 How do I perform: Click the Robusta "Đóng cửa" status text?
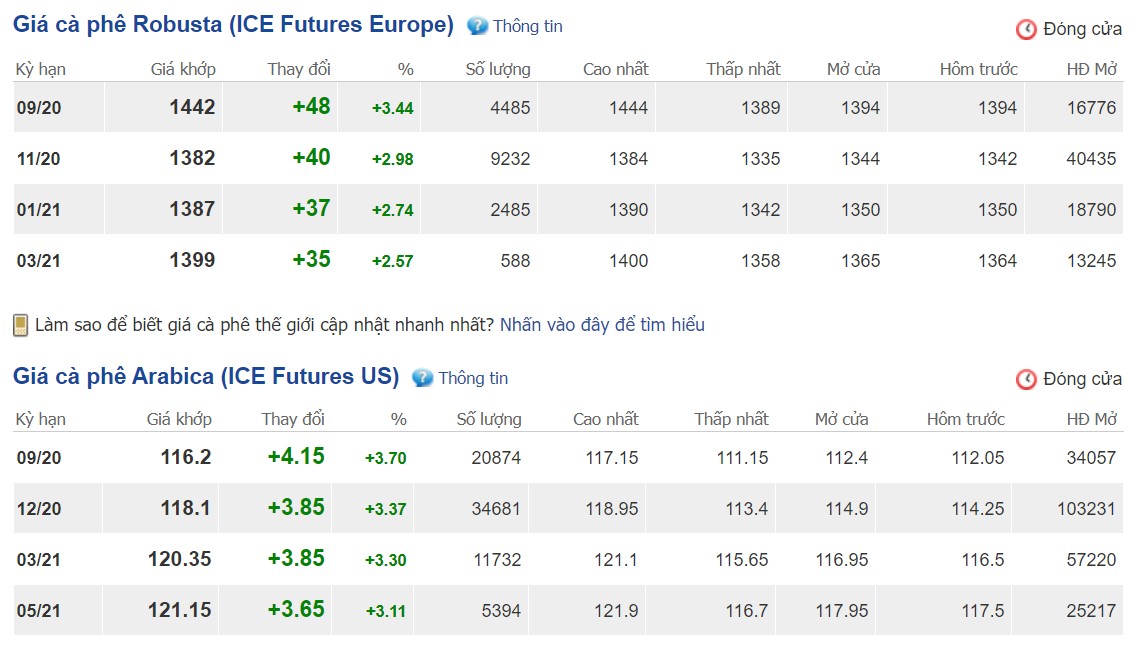pos(1082,29)
